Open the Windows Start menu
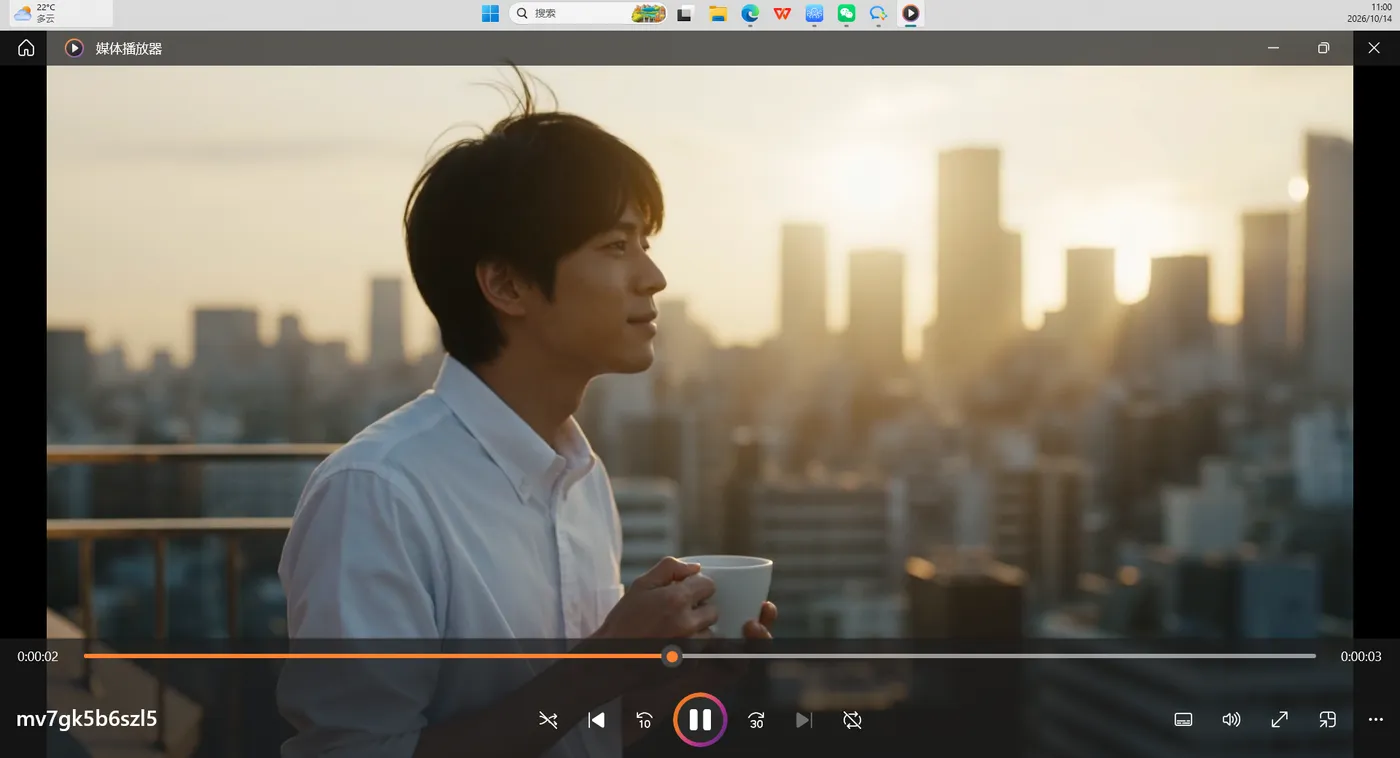This screenshot has width=1400, height=758. tap(490, 14)
